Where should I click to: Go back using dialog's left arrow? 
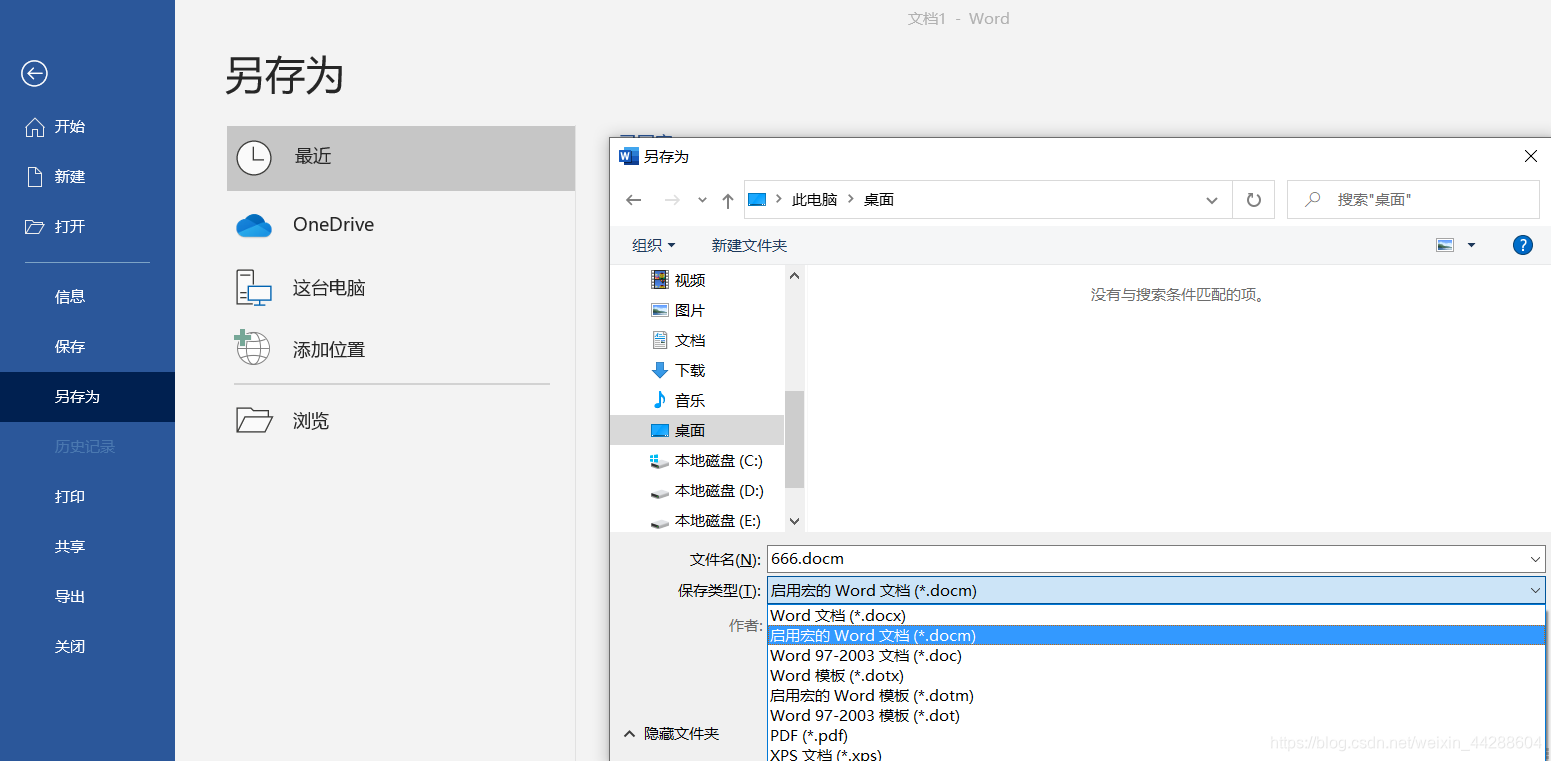pyautogui.click(x=634, y=200)
